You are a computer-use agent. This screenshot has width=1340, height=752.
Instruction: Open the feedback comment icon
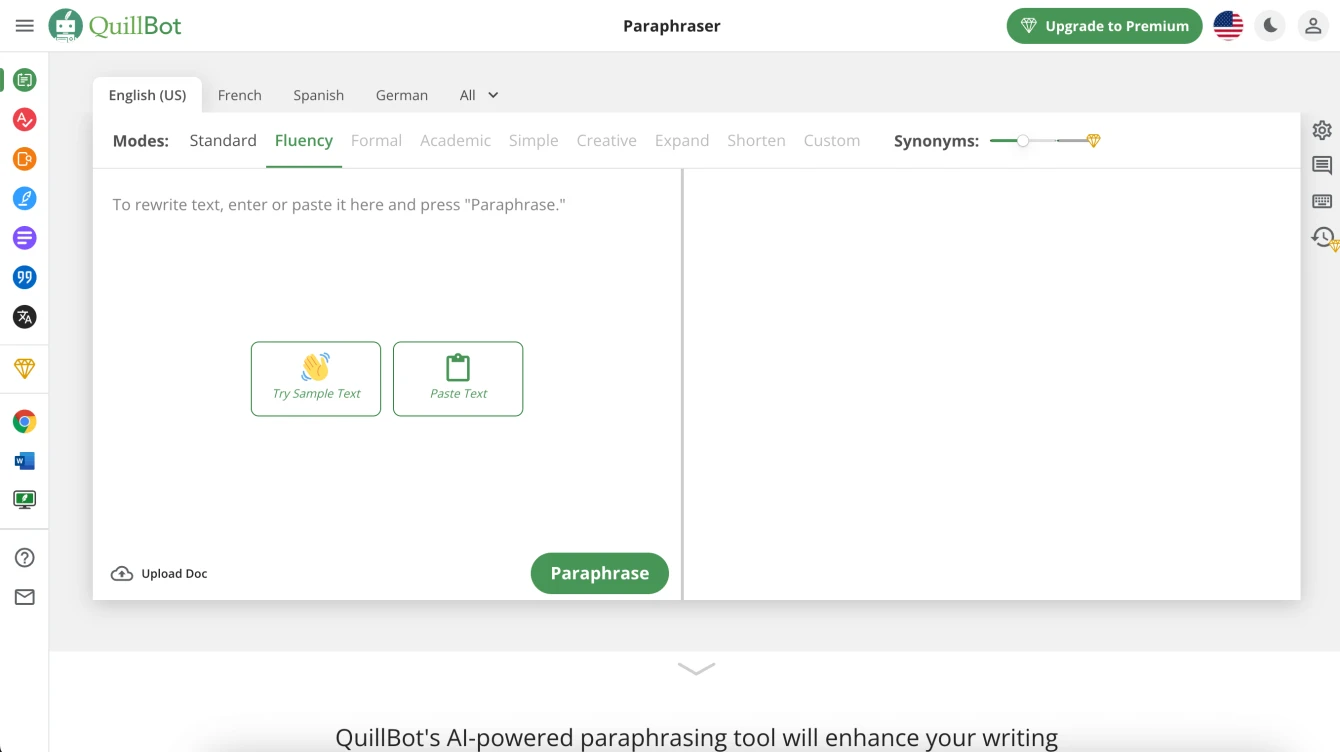pyautogui.click(x=1322, y=166)
